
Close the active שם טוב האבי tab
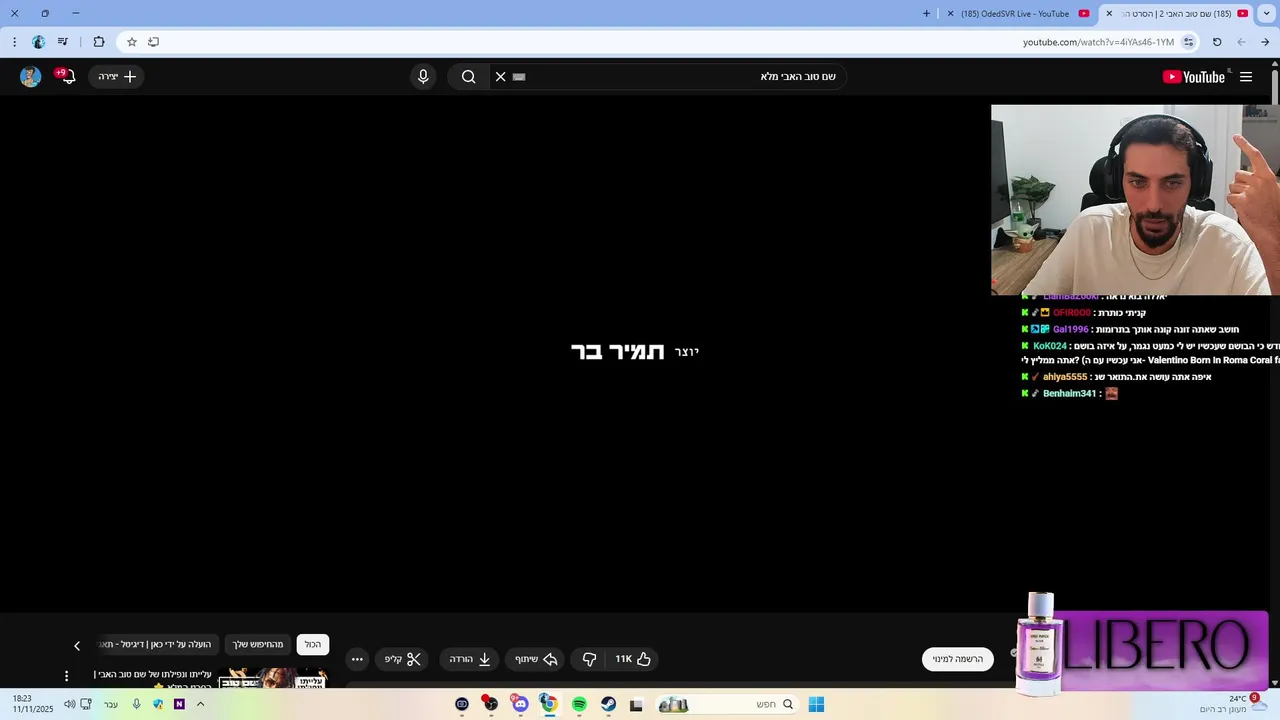point(1109,14)
